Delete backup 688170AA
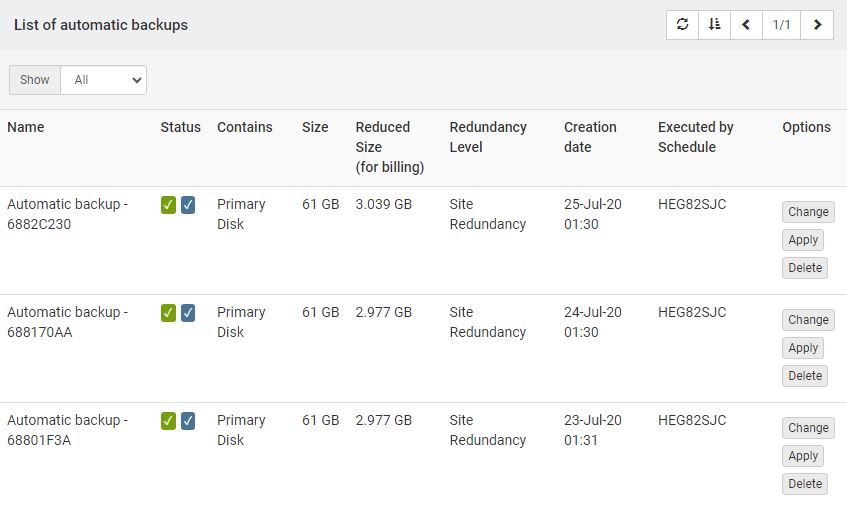This screenshot has height=510, width=847. coord(805,376)
